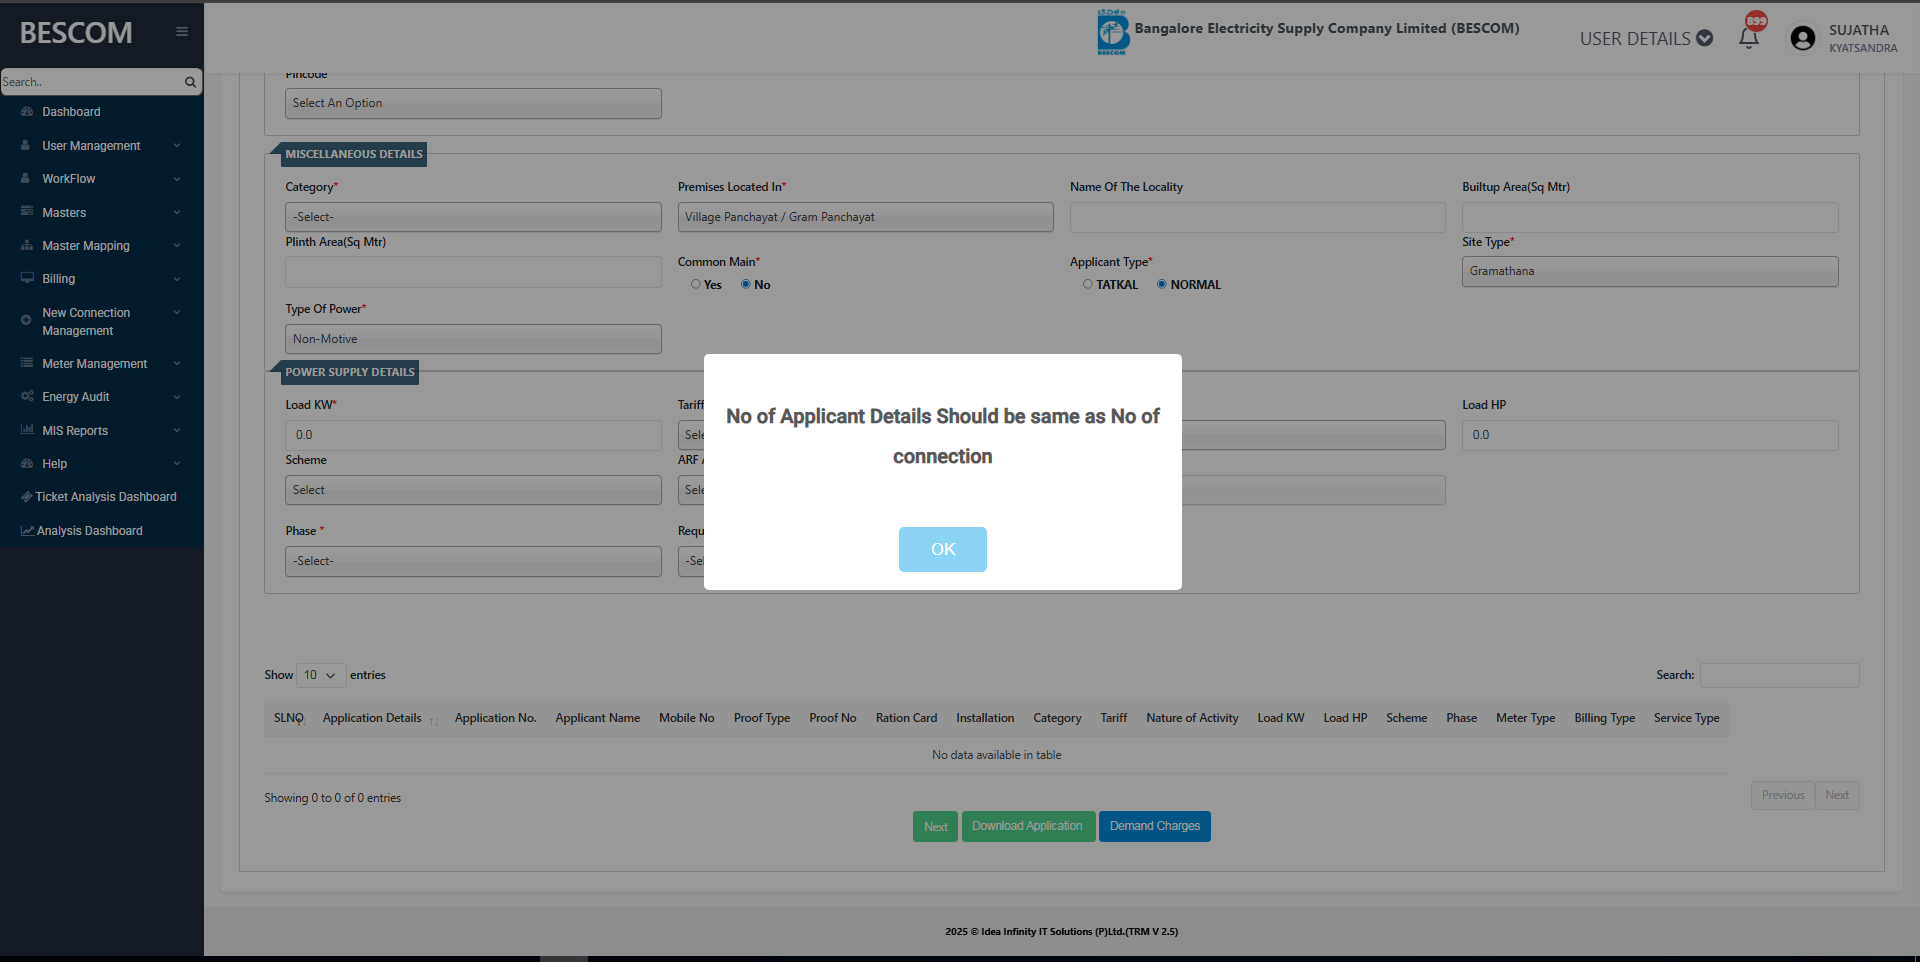
Task: Sort by Applicant Name column header
Action: tap(598, 718)
